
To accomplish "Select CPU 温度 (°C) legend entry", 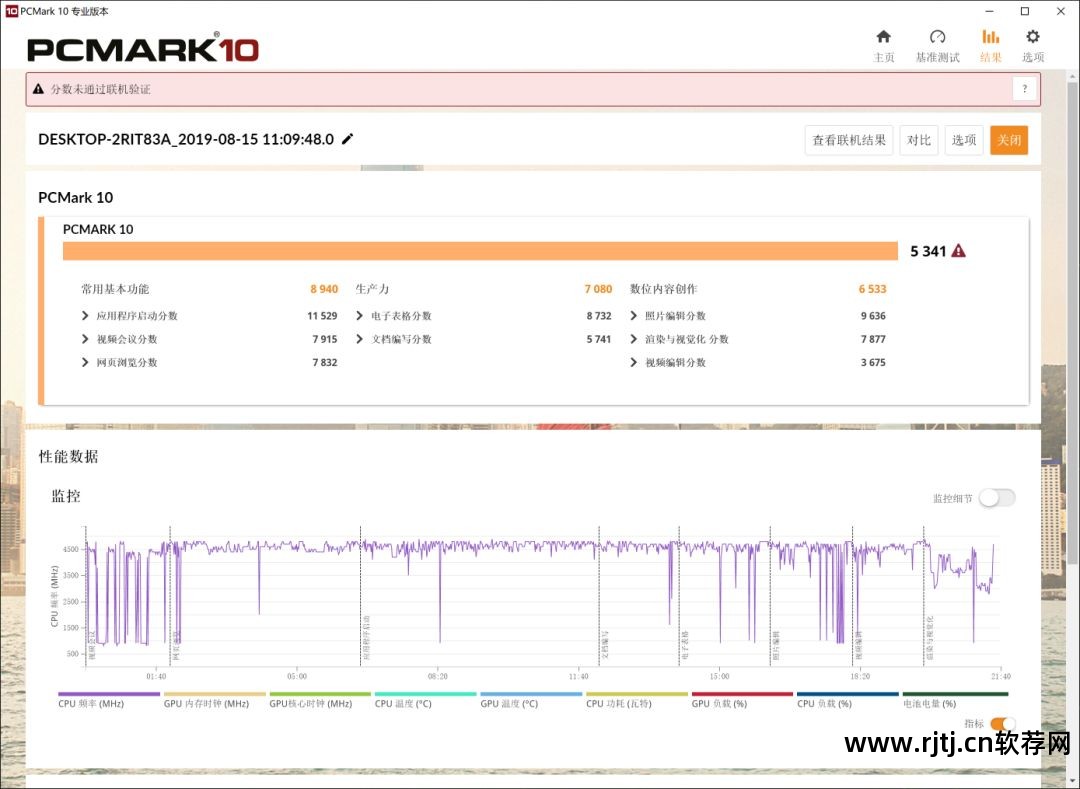I will [x=425, y=700].
